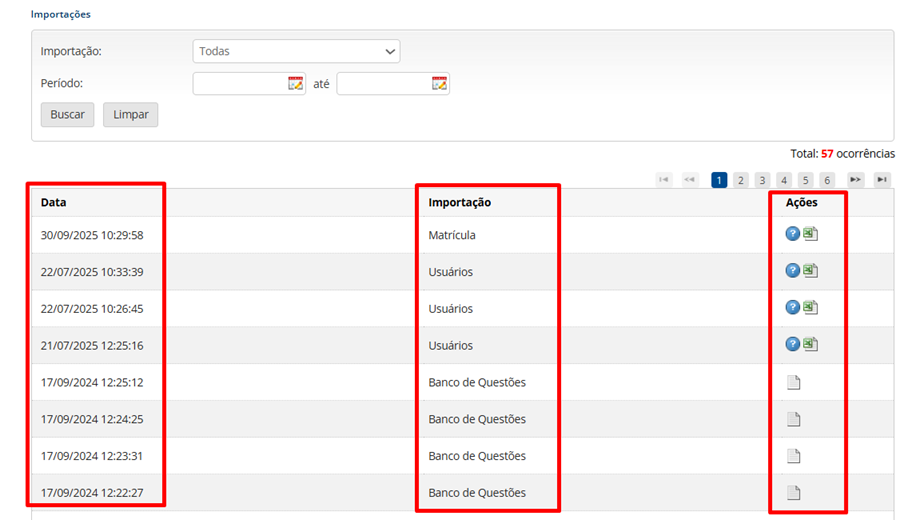Open help icon for 22/07/2025 10:26:45 row
This screenshot has height=520, width=924.
[x=793, y=307]
